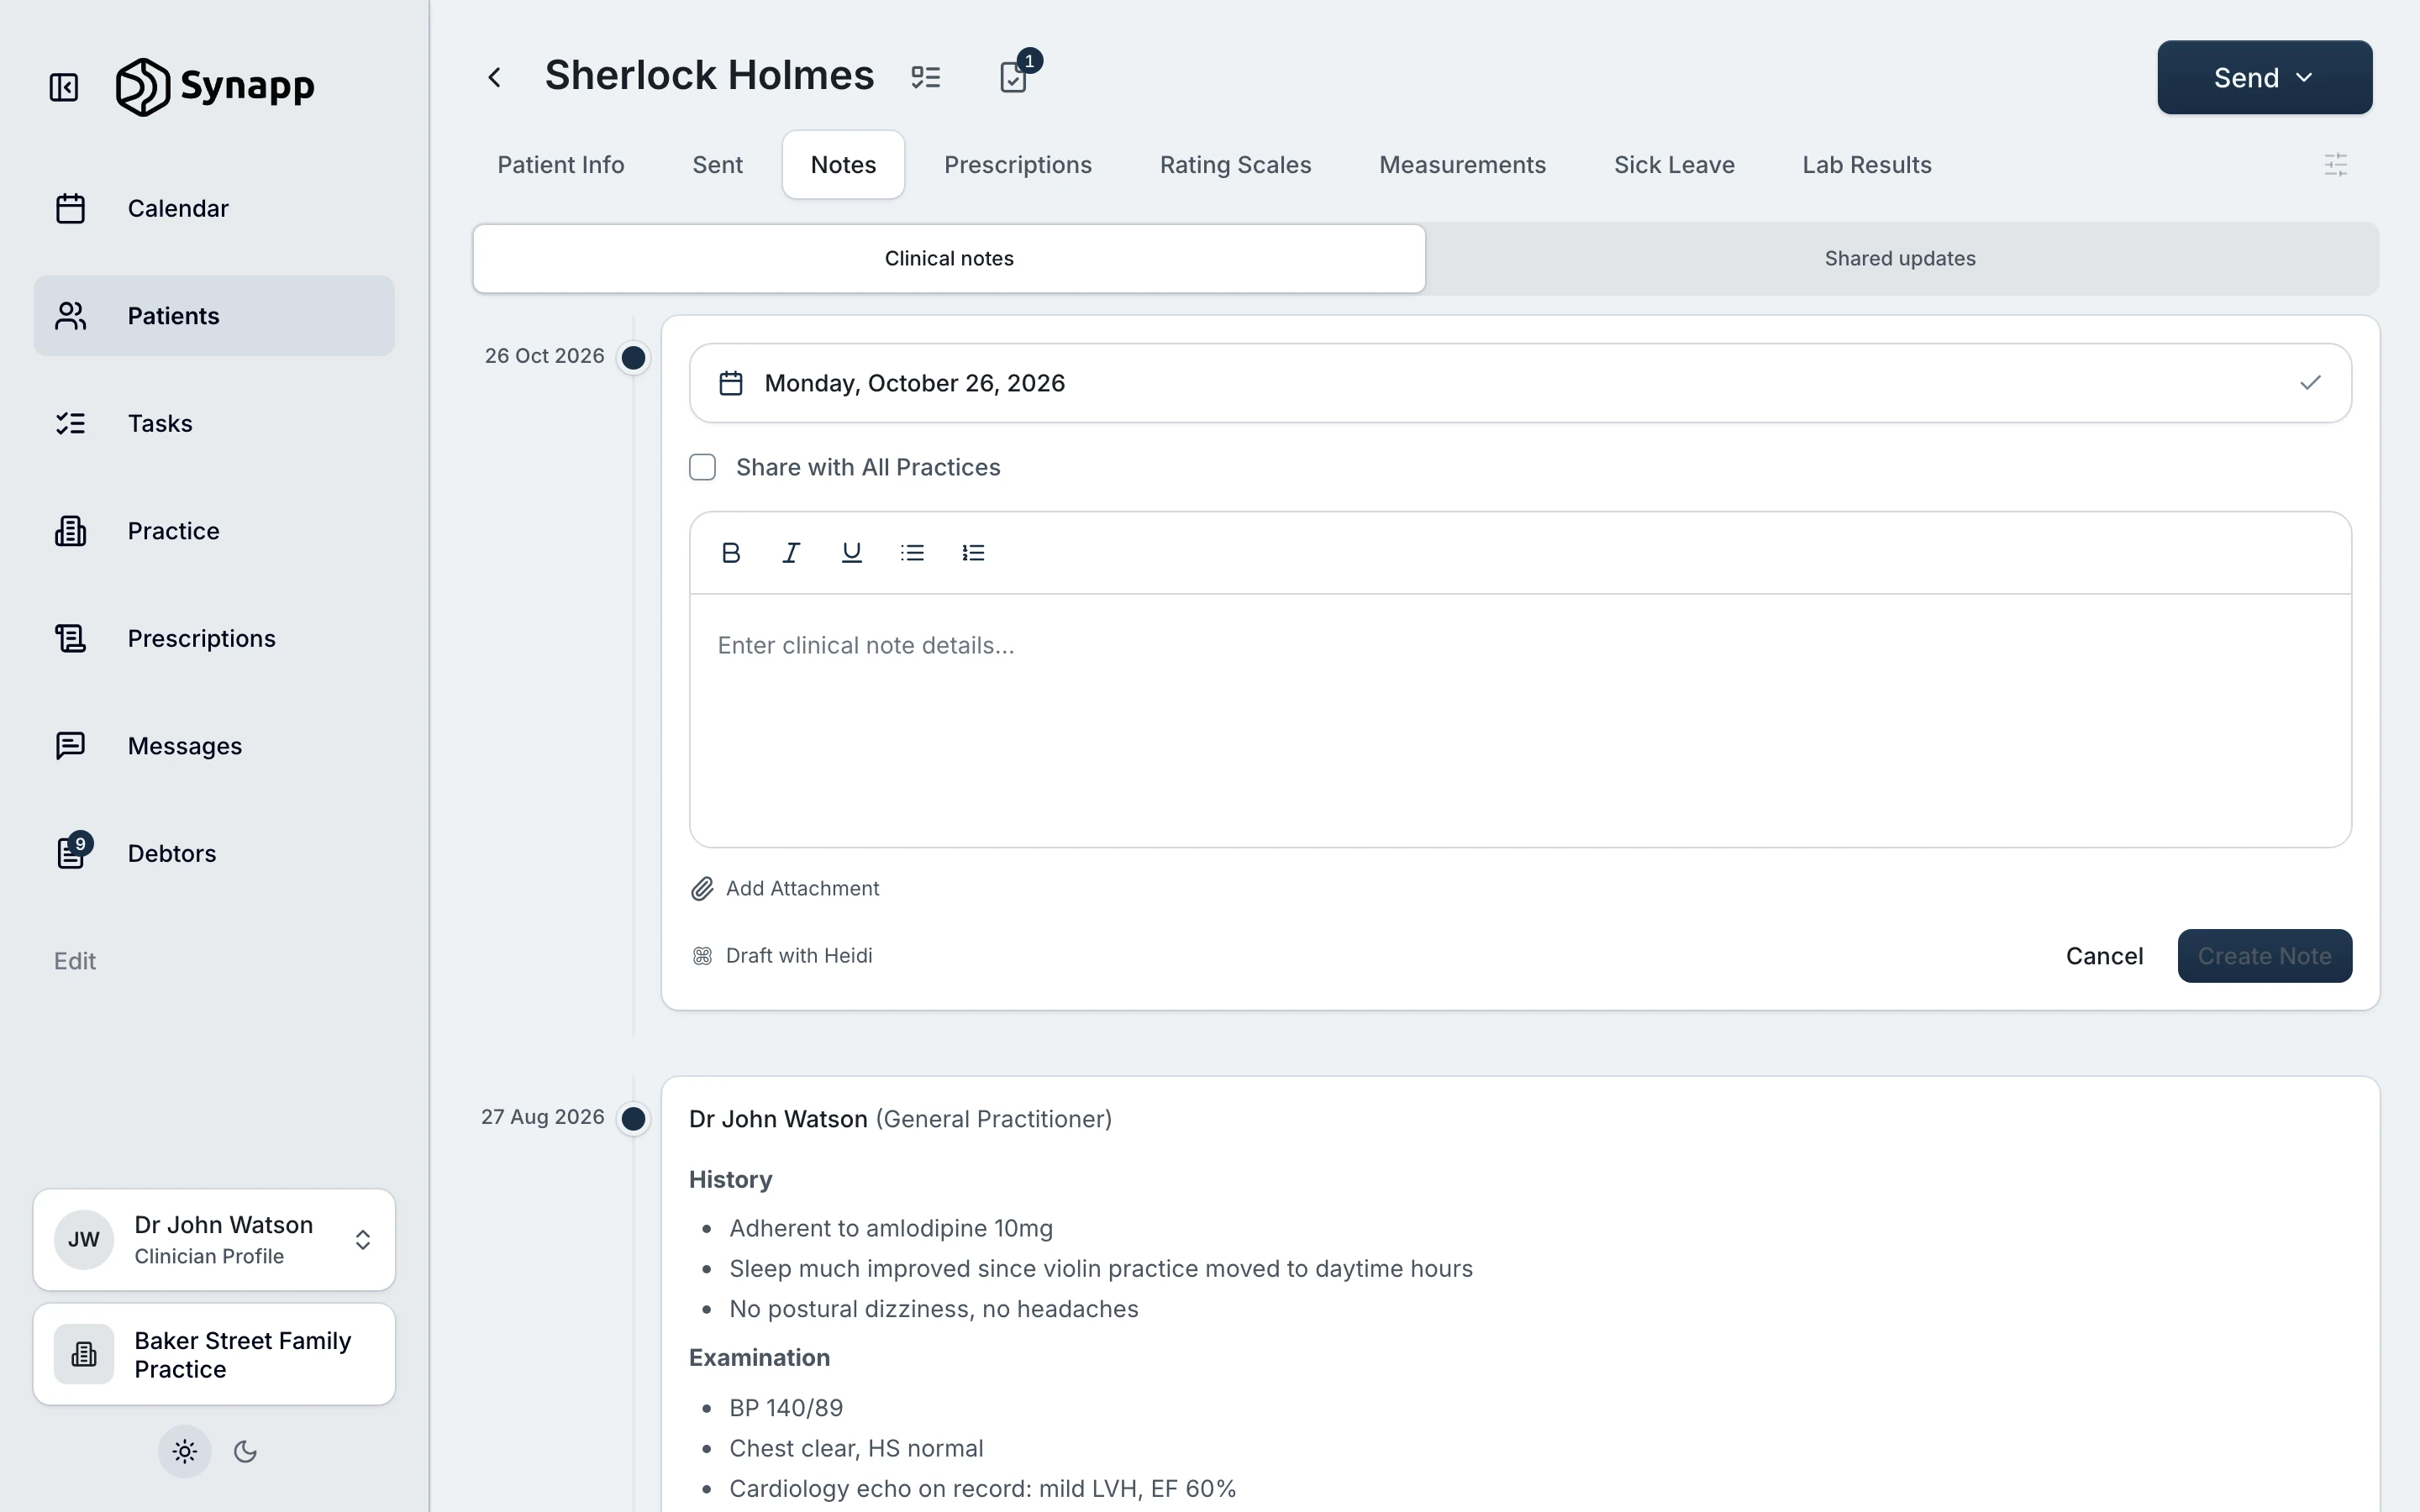The image size is (2420, 1512).
Task: Open the Sick Leave tab
Action: pyautogui.click(x=1674, y=165)
